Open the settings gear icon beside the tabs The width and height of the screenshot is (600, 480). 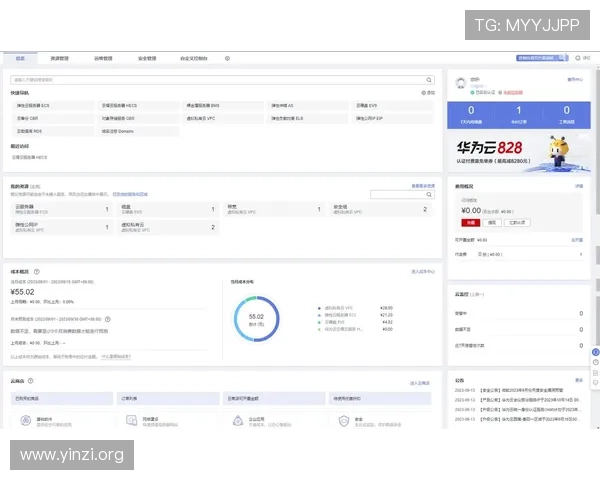click(227, 59)
